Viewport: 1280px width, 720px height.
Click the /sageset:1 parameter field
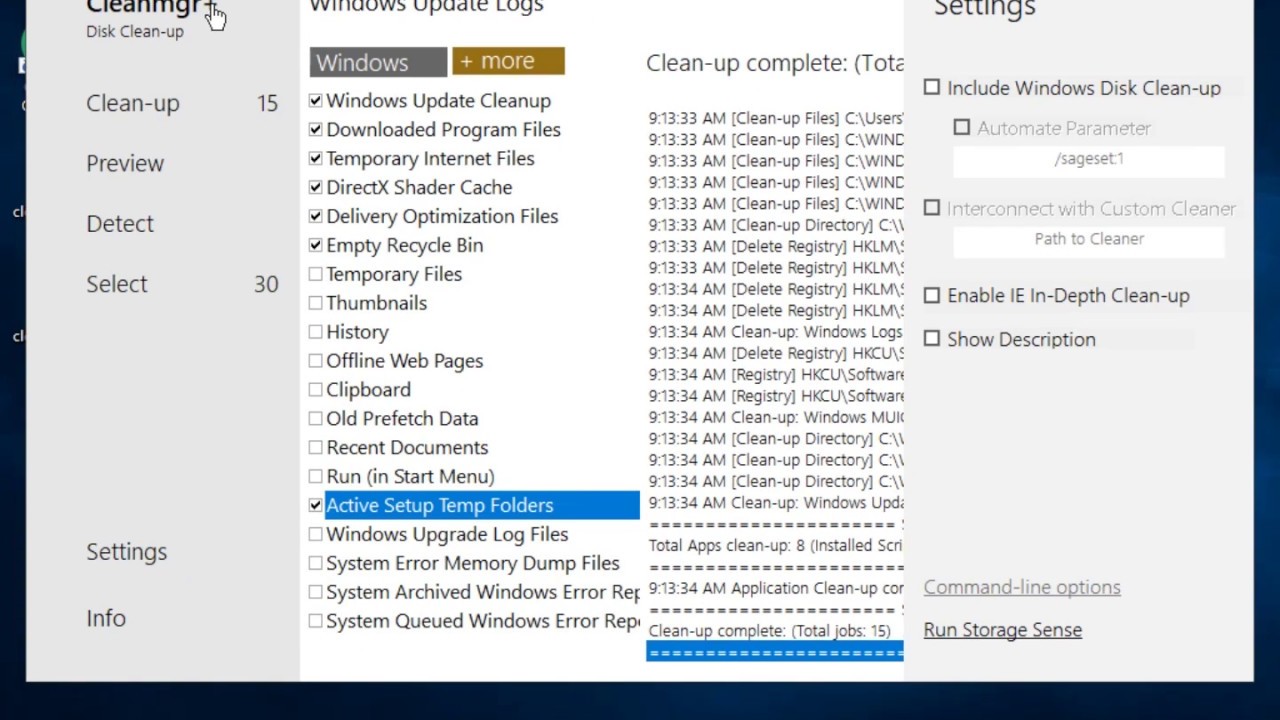(1088, 159)
